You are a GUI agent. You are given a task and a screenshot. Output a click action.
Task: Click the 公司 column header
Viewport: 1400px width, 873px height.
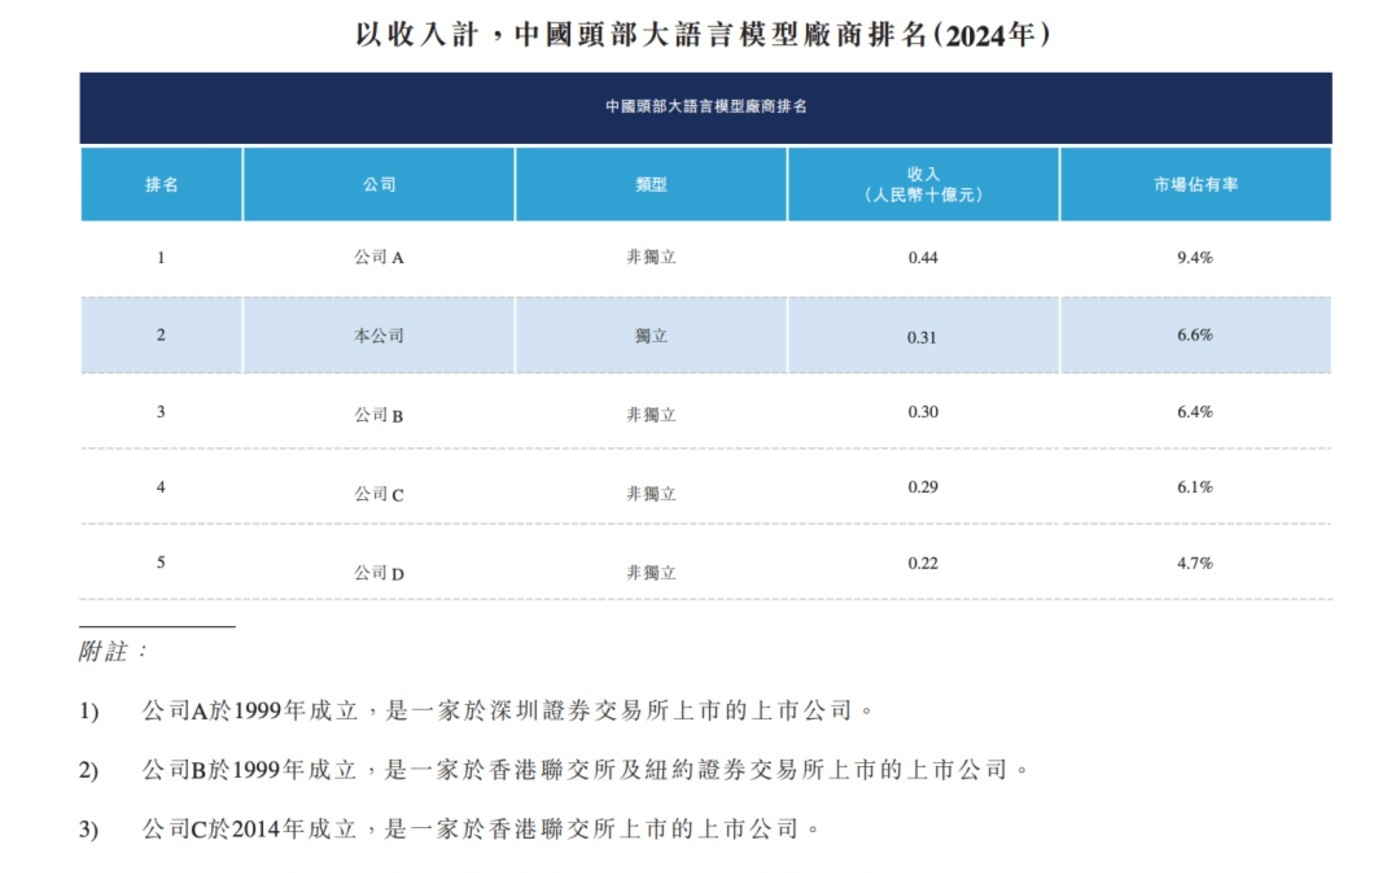pos(378,183)
